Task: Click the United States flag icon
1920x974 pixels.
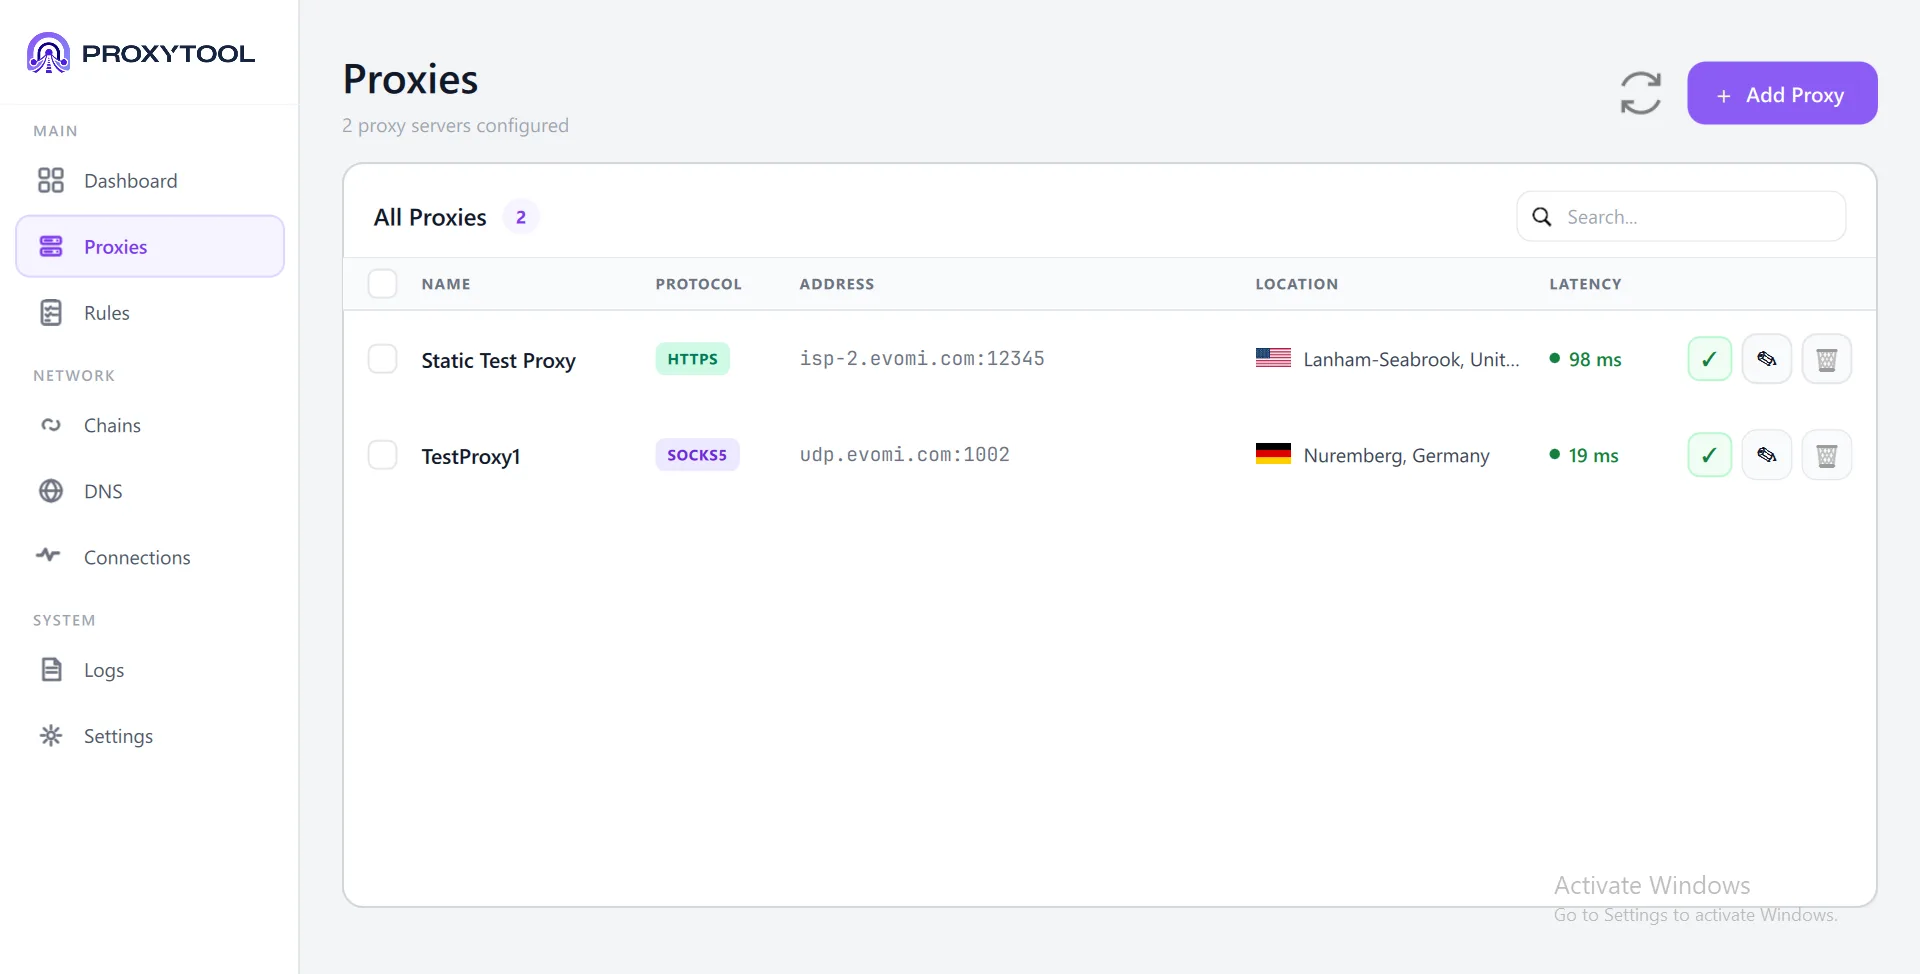Action: point(1273,358)
